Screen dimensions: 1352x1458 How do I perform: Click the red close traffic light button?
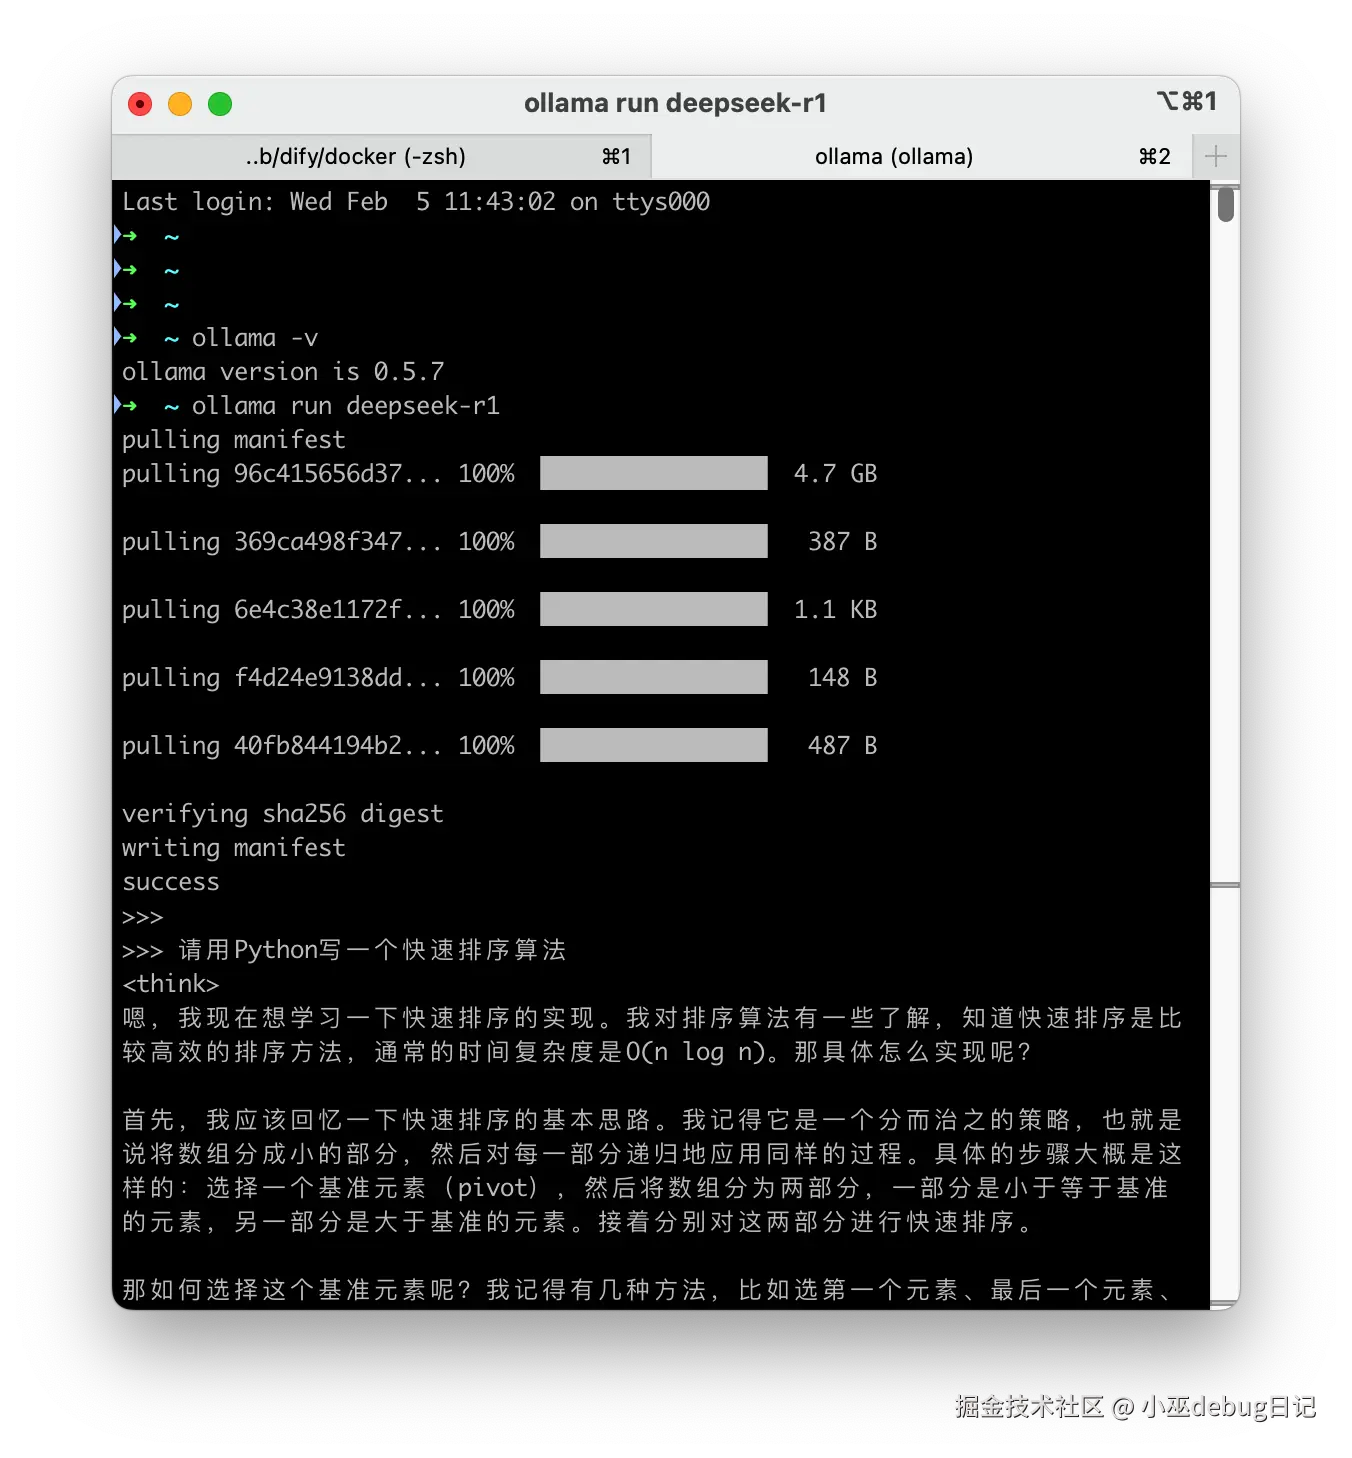139,103
